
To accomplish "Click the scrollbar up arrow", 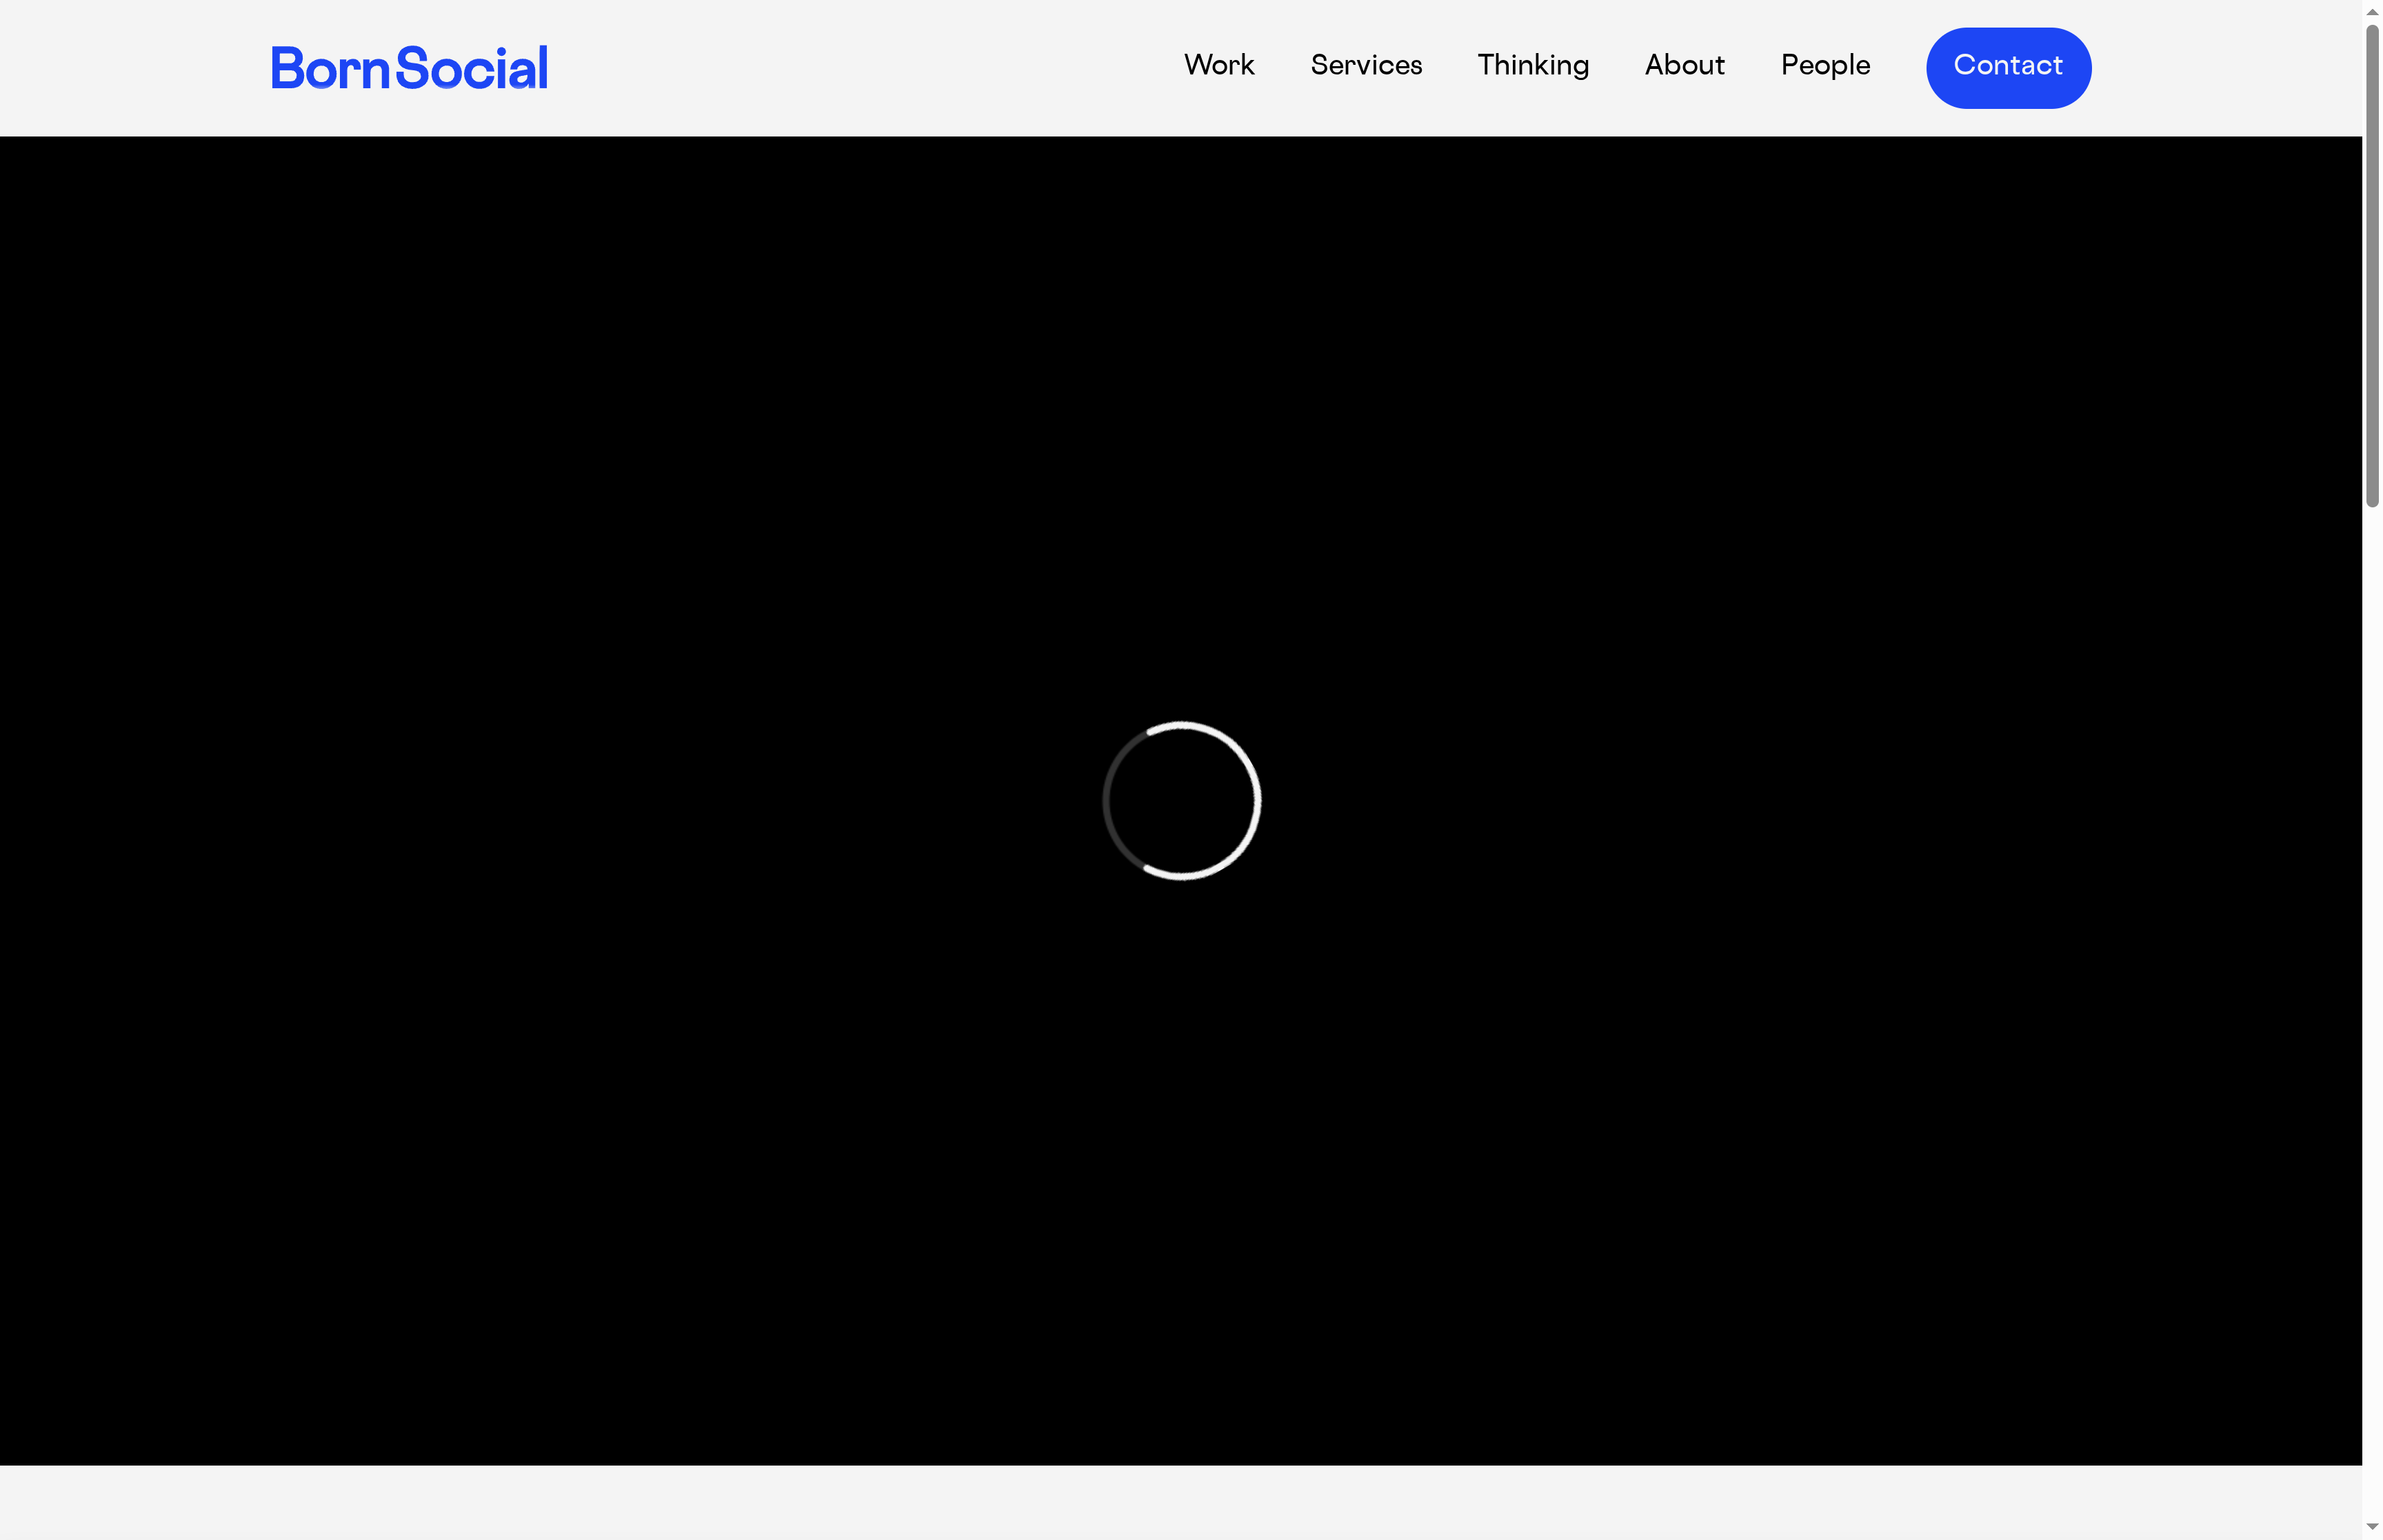I will click(x=2371, y=11).
